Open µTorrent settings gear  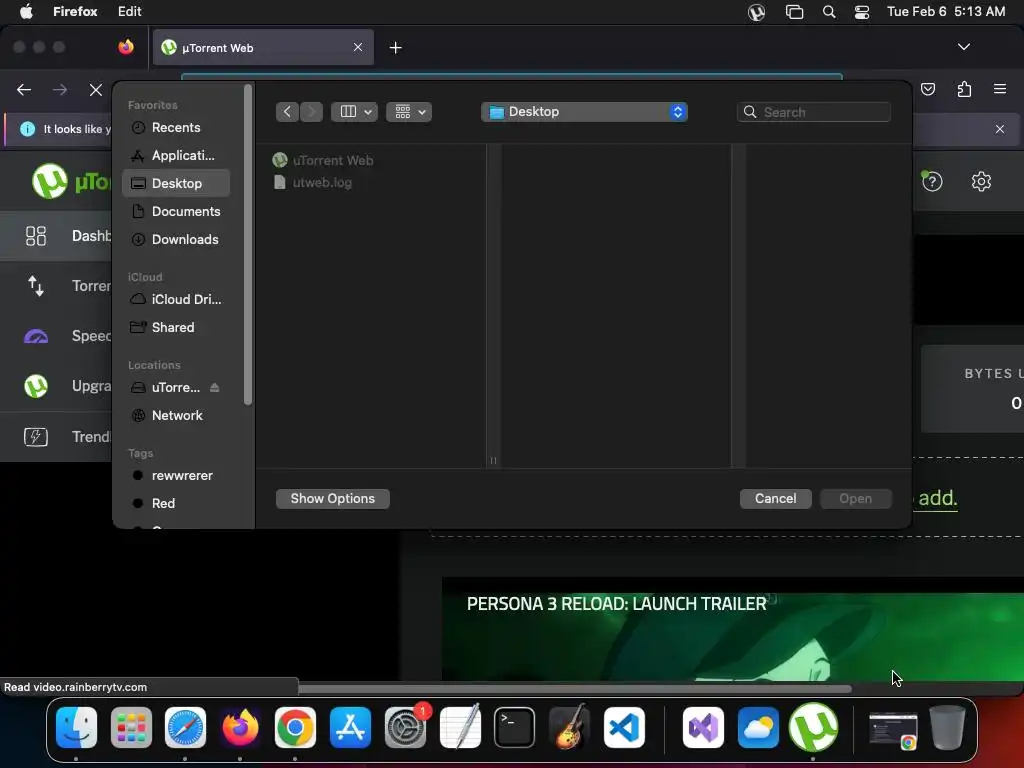[981, 182]
